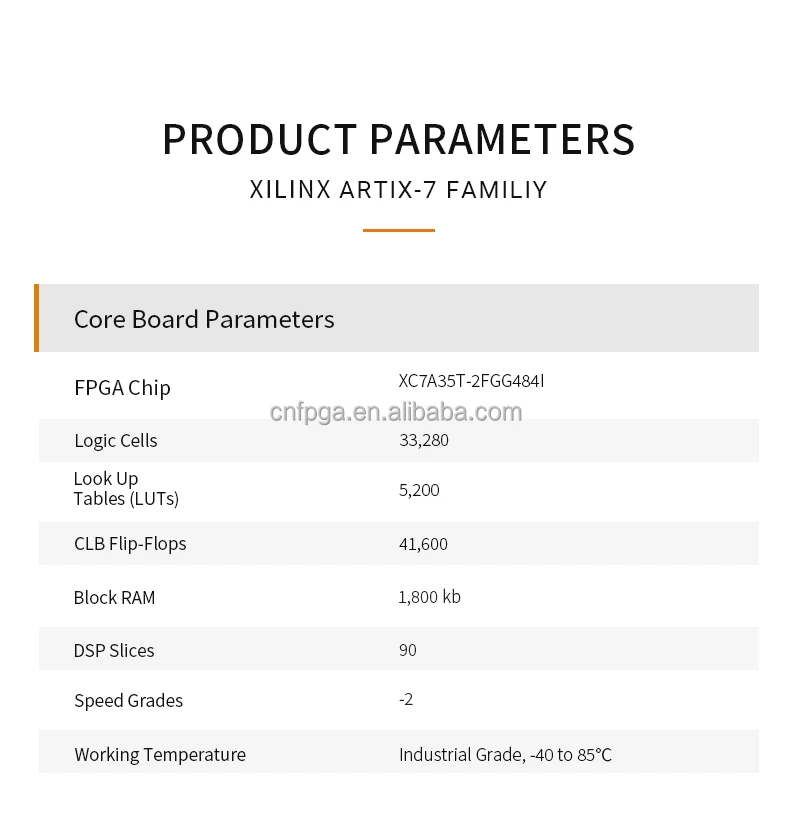Click the DSP Slices row label
This screenshot has height=826, width=790.
pyautogui.click(x=114, y=651)
